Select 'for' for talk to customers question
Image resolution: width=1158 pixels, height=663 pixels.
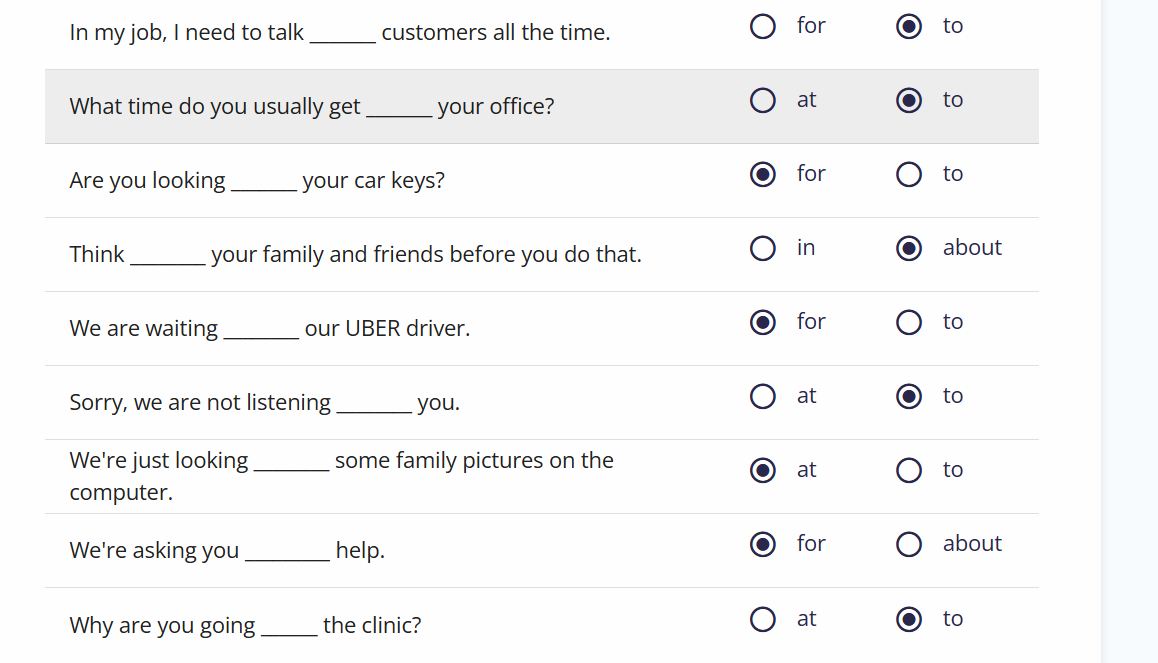coord(763,27)
